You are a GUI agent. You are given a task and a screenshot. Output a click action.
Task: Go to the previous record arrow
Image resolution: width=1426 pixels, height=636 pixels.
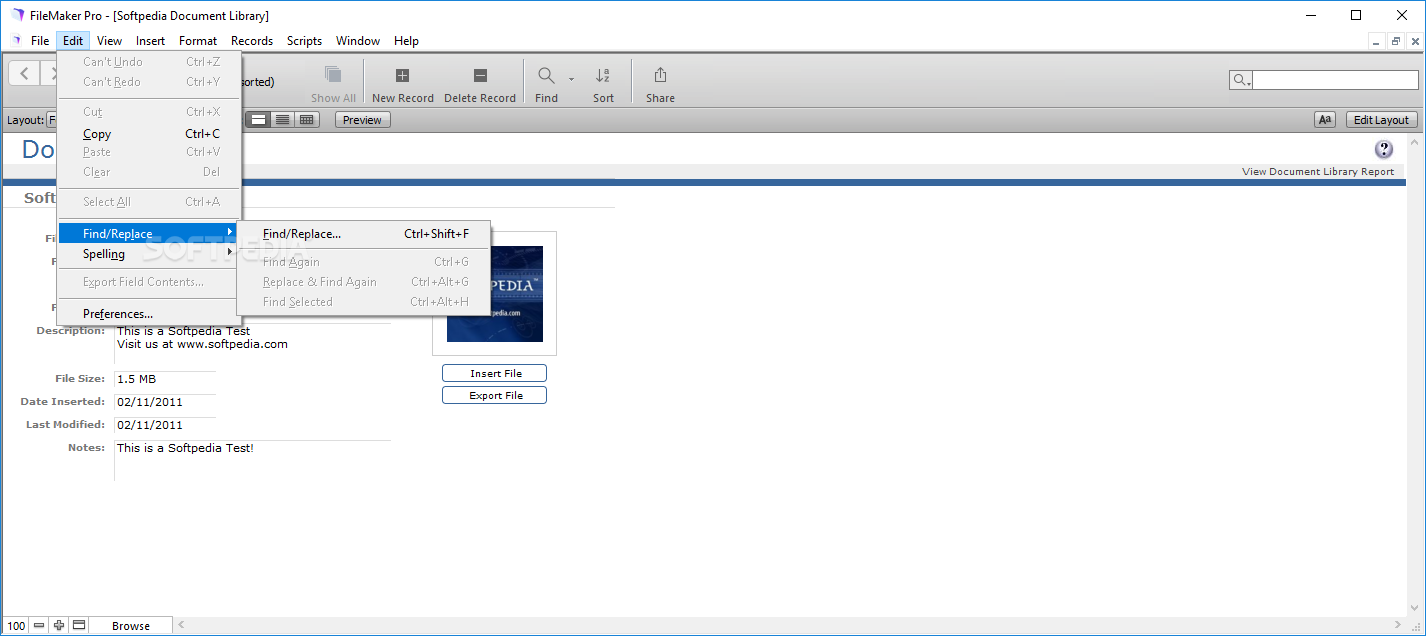click(x=24, y=74)
